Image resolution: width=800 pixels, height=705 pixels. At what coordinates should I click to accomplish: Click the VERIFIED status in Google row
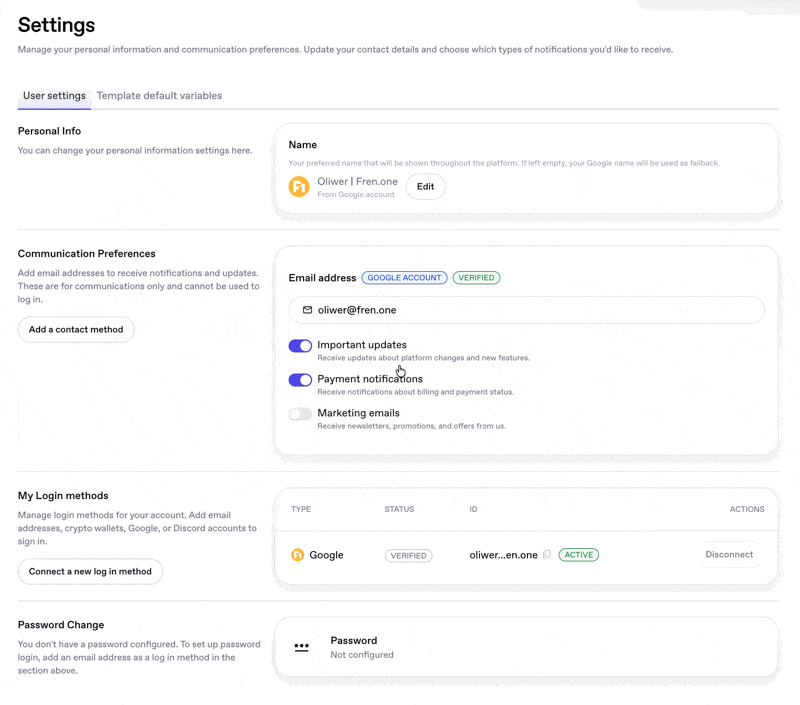(x=409, y=556)
